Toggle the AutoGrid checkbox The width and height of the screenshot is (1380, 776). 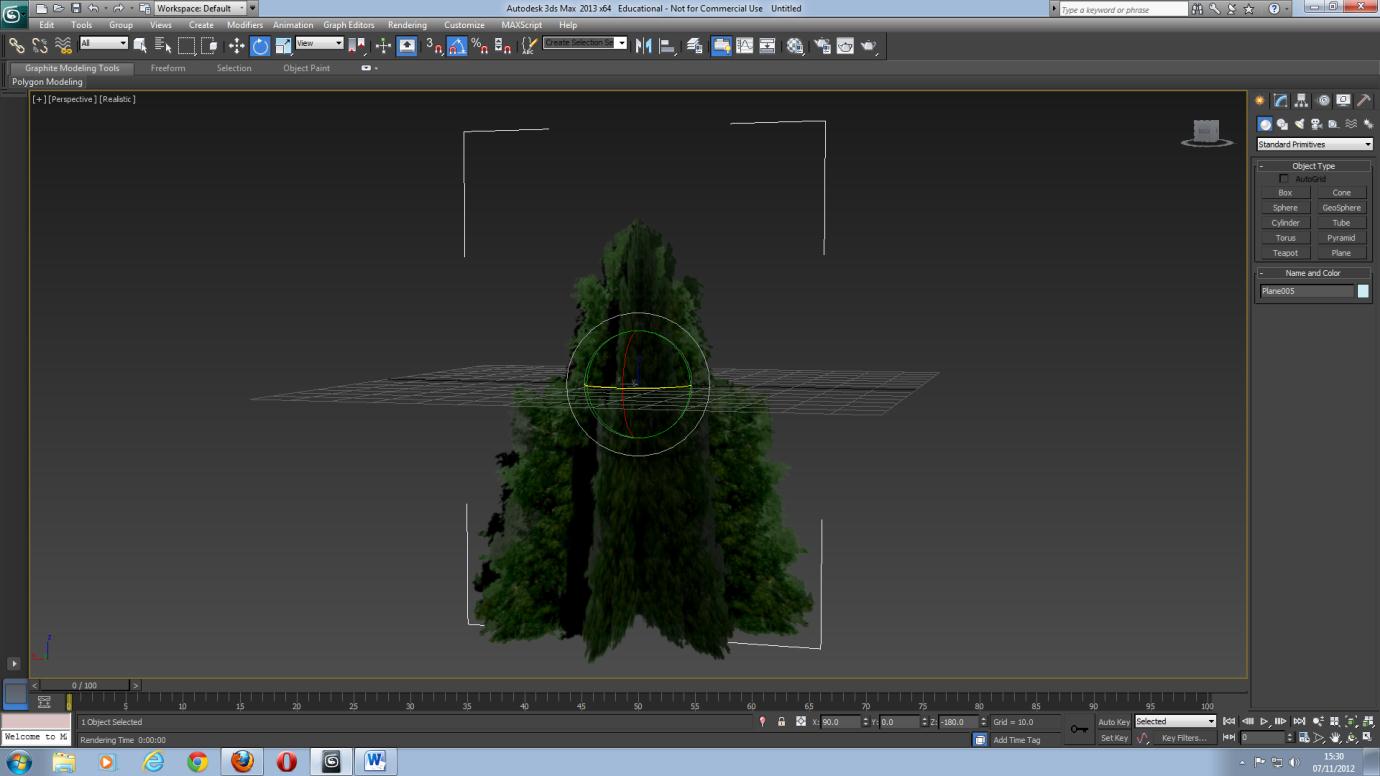tap(1284, 178)
